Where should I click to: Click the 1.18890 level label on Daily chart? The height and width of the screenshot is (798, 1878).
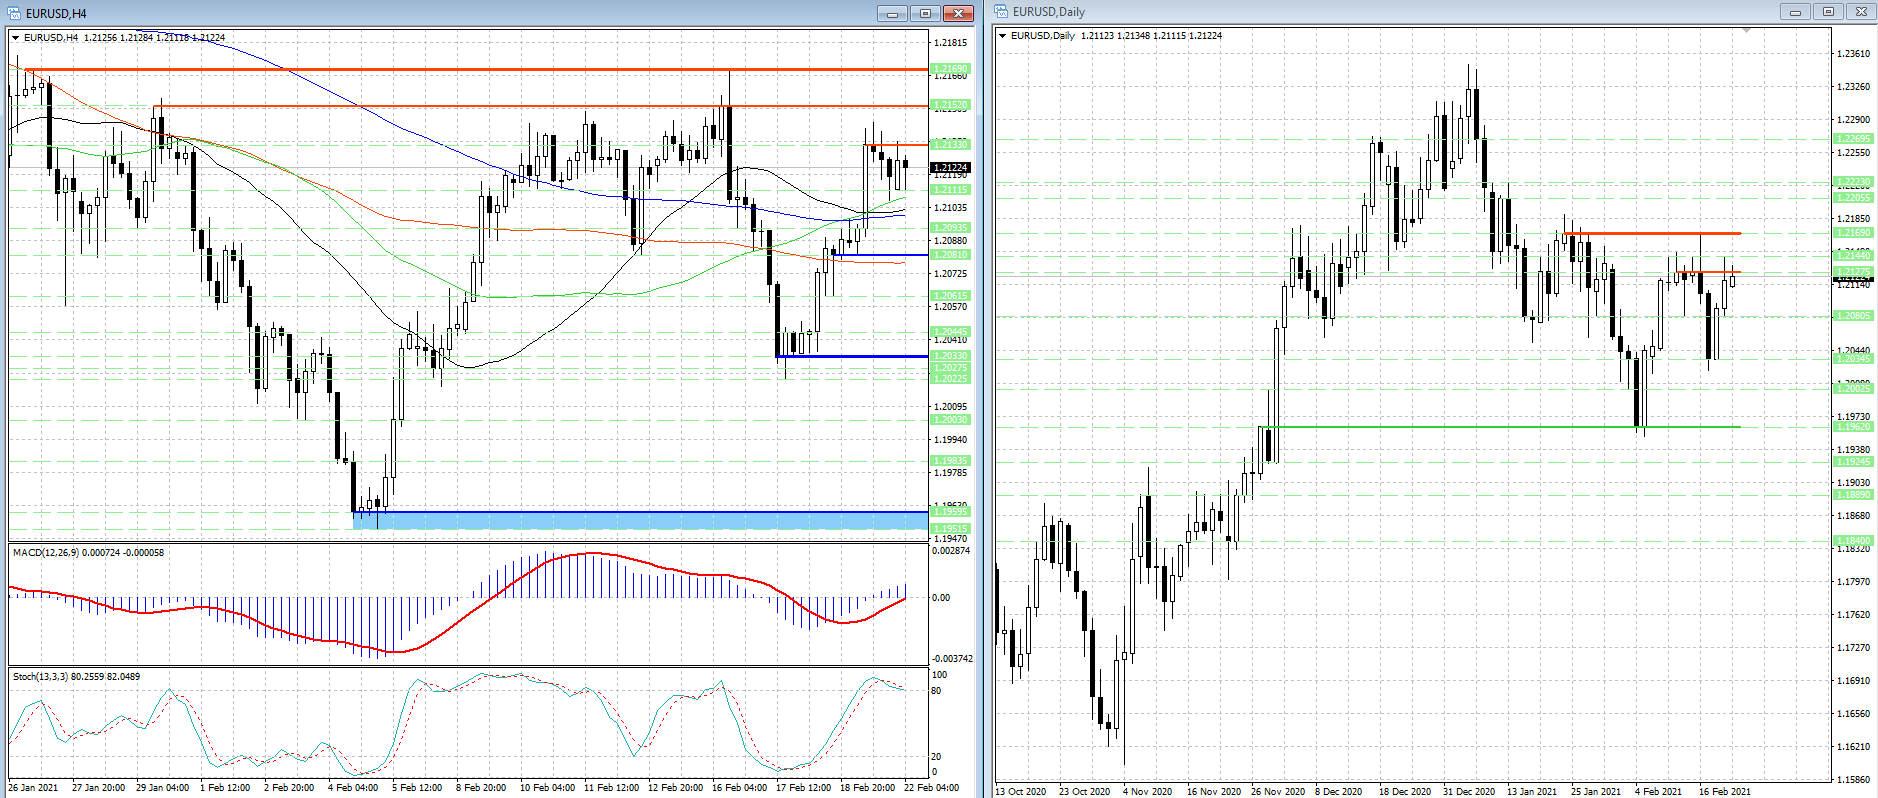coord(1853,495)
